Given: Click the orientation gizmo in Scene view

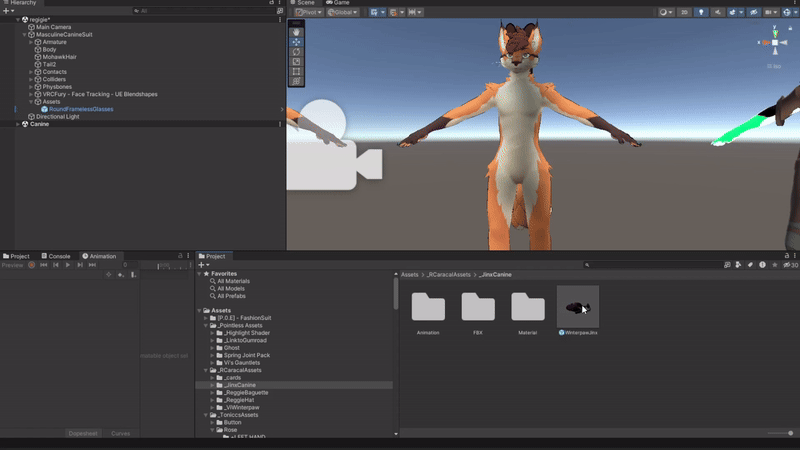Looking at the screenshot, I should click(773, 42).
